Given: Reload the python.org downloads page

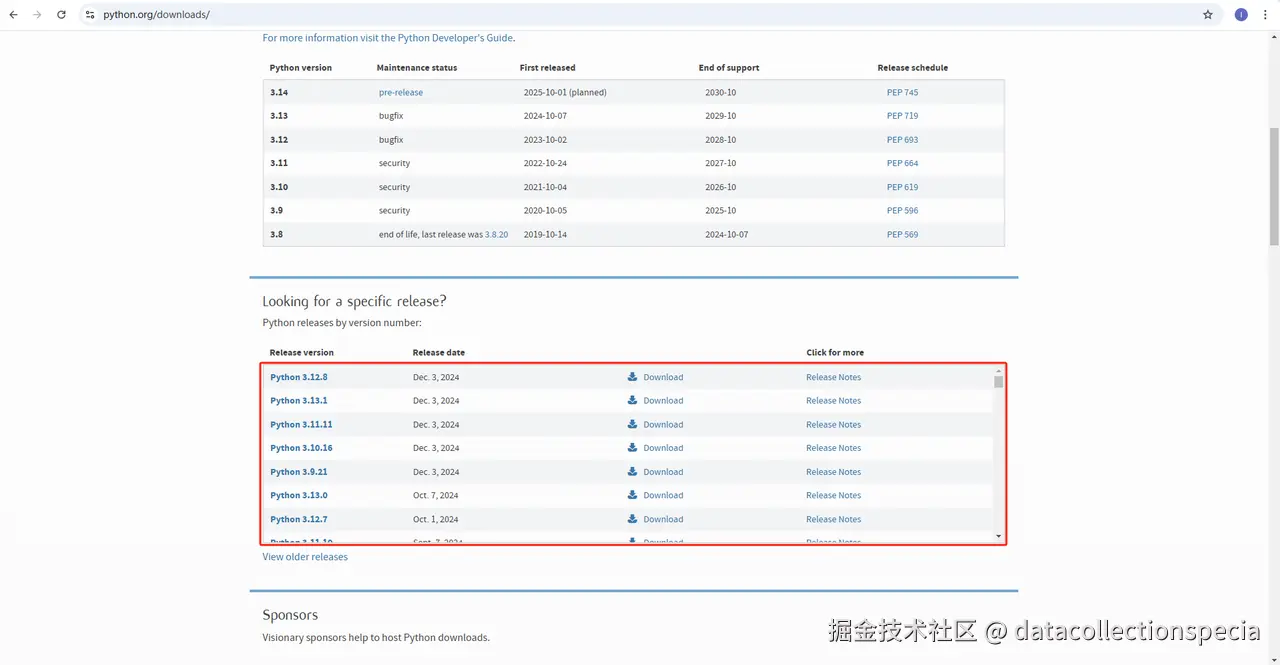Looking at the screenshot, I should click(62, 15).
